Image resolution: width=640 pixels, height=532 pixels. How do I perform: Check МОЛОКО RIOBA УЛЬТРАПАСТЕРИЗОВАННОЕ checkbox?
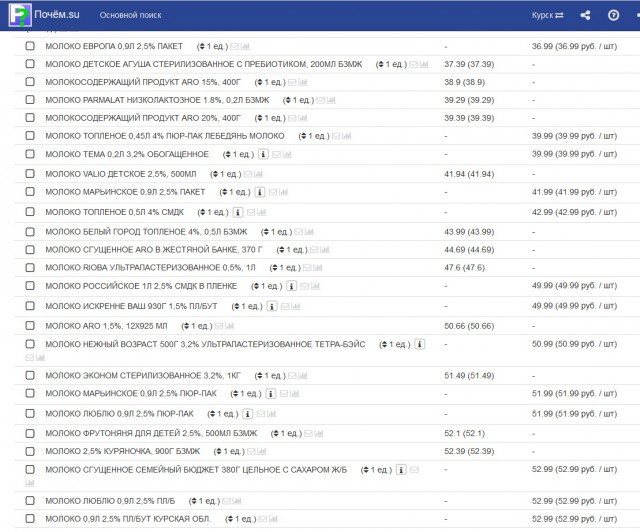point(30,267)
